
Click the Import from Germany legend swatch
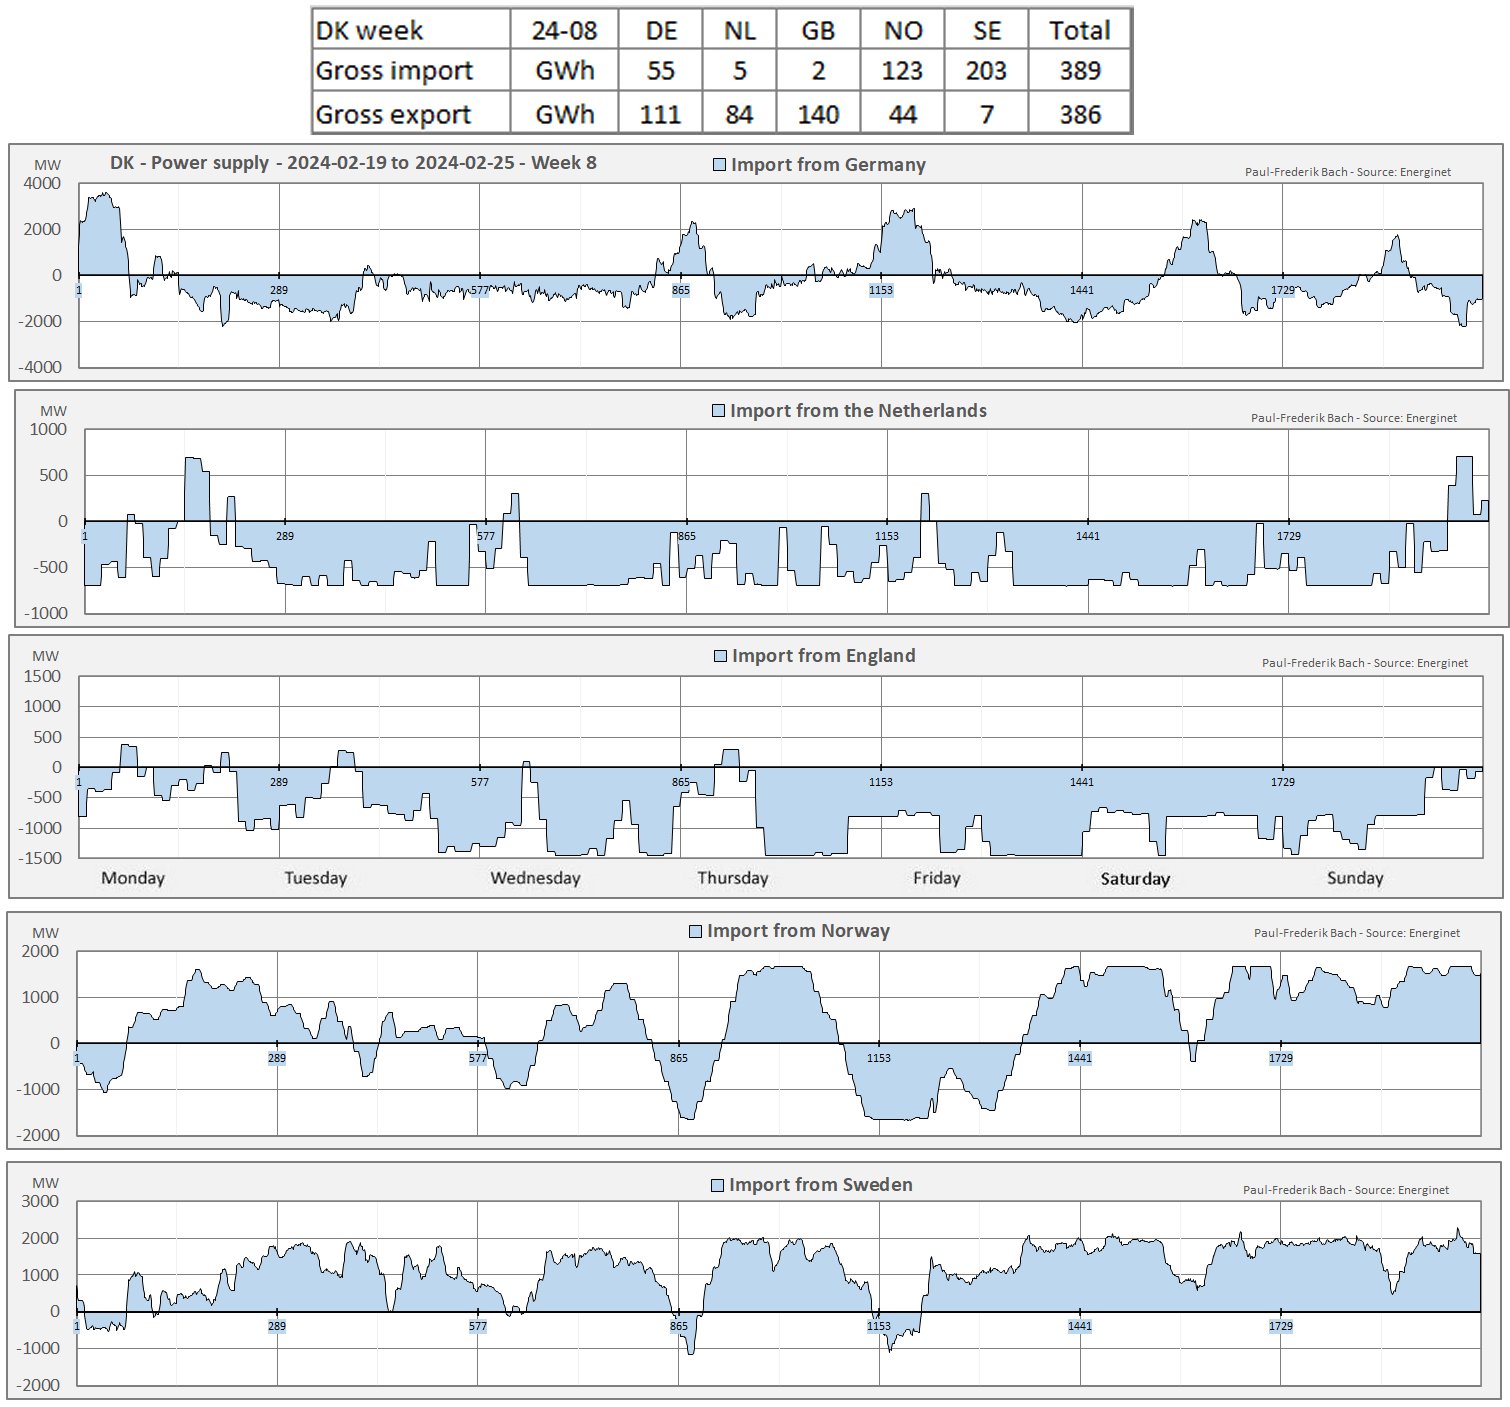tap(719, 165)
